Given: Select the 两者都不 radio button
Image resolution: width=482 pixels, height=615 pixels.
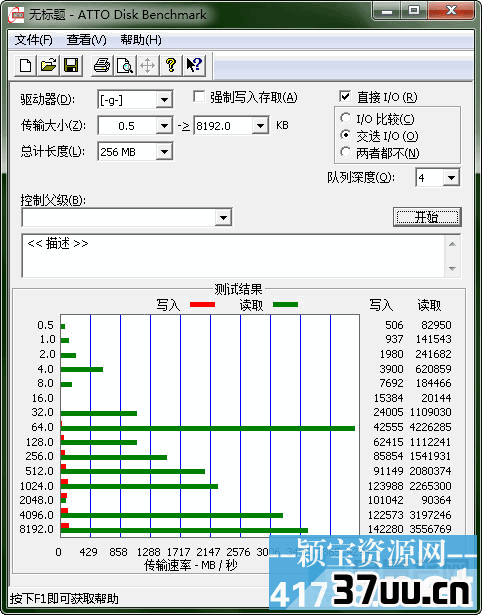Looking at the screenshot, I should (x=345, y=153).
